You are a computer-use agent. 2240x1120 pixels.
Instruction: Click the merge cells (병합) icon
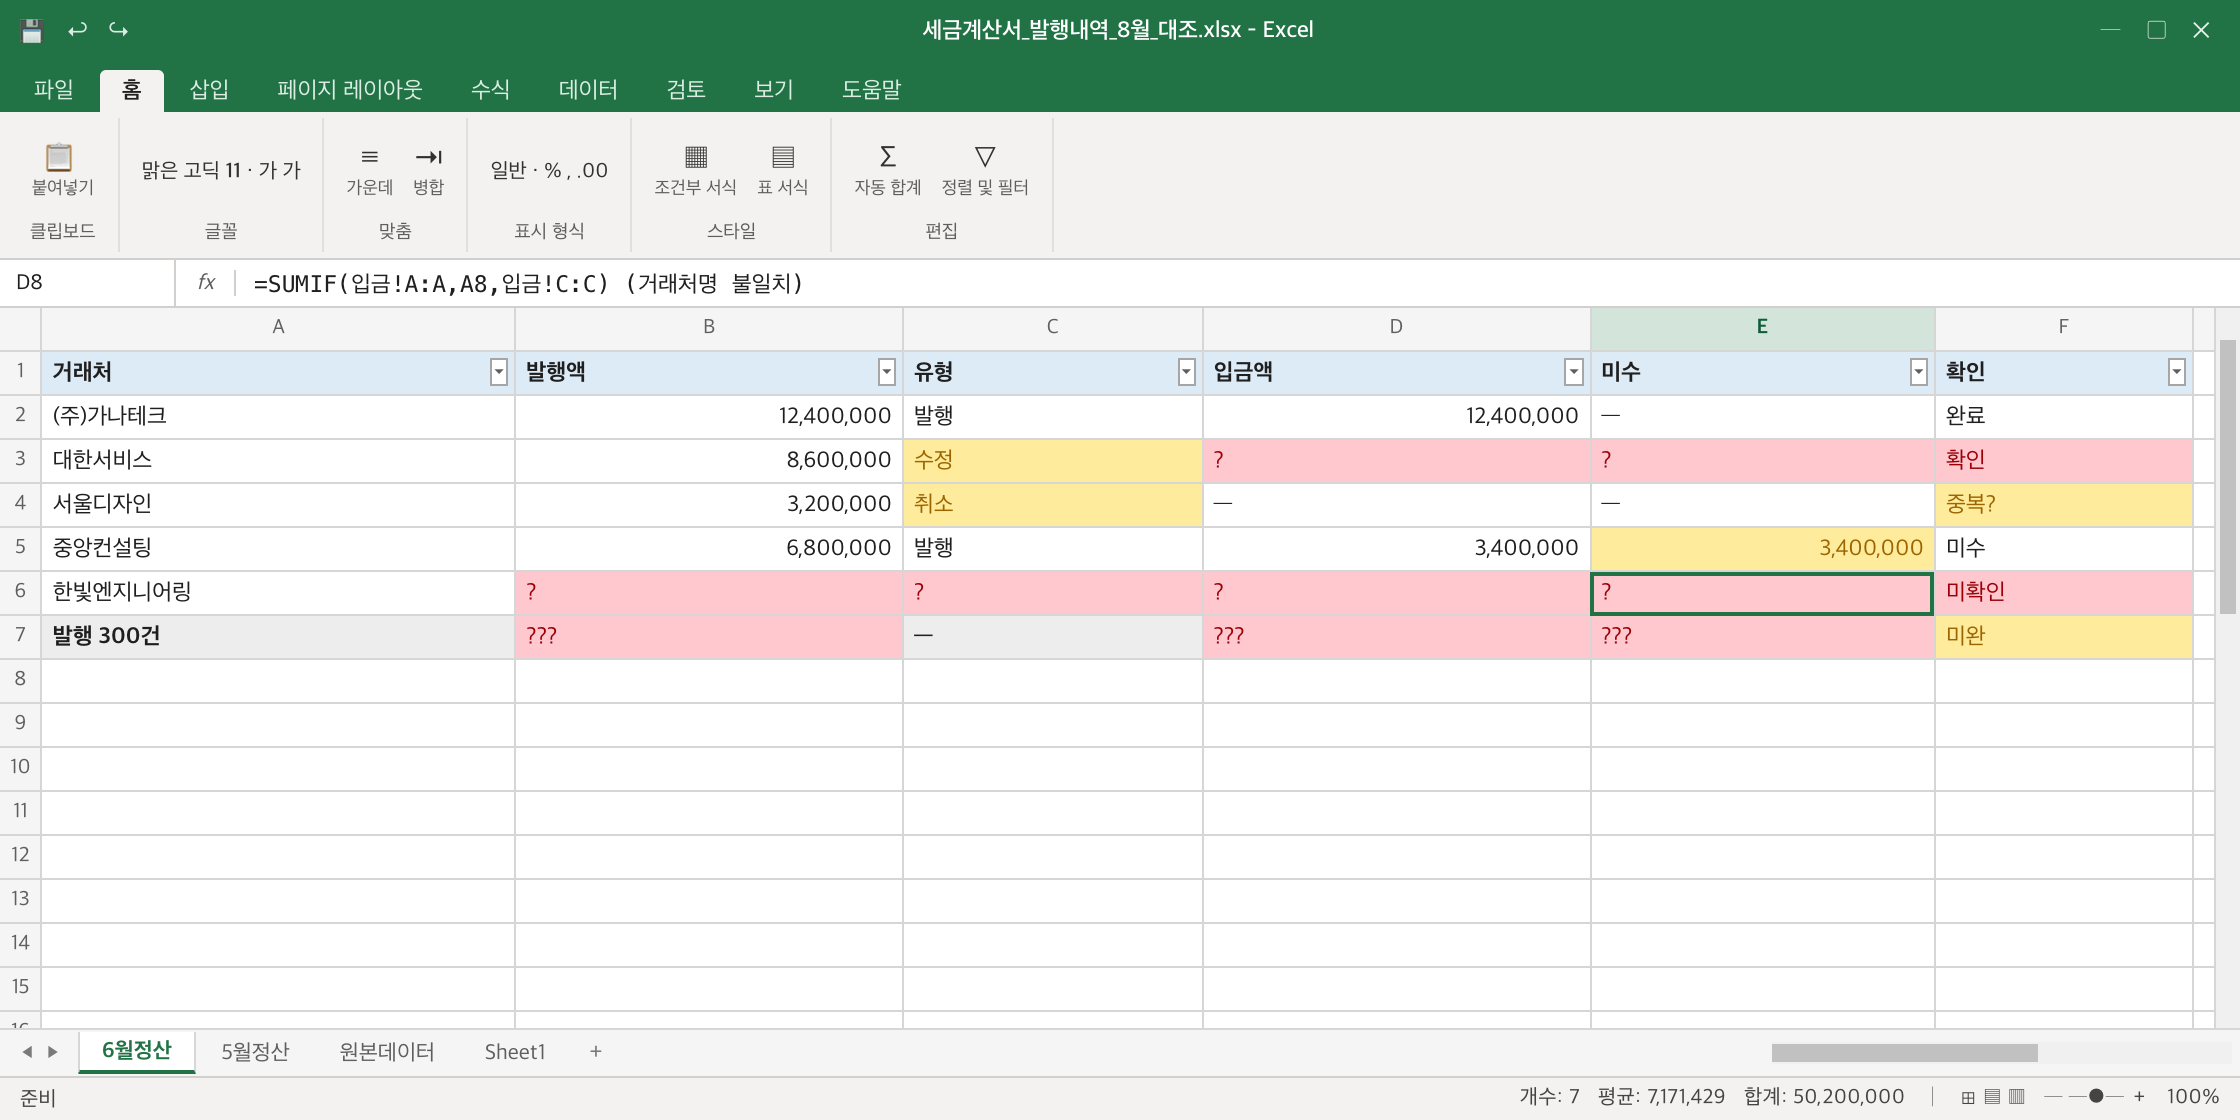coord(429,157)
